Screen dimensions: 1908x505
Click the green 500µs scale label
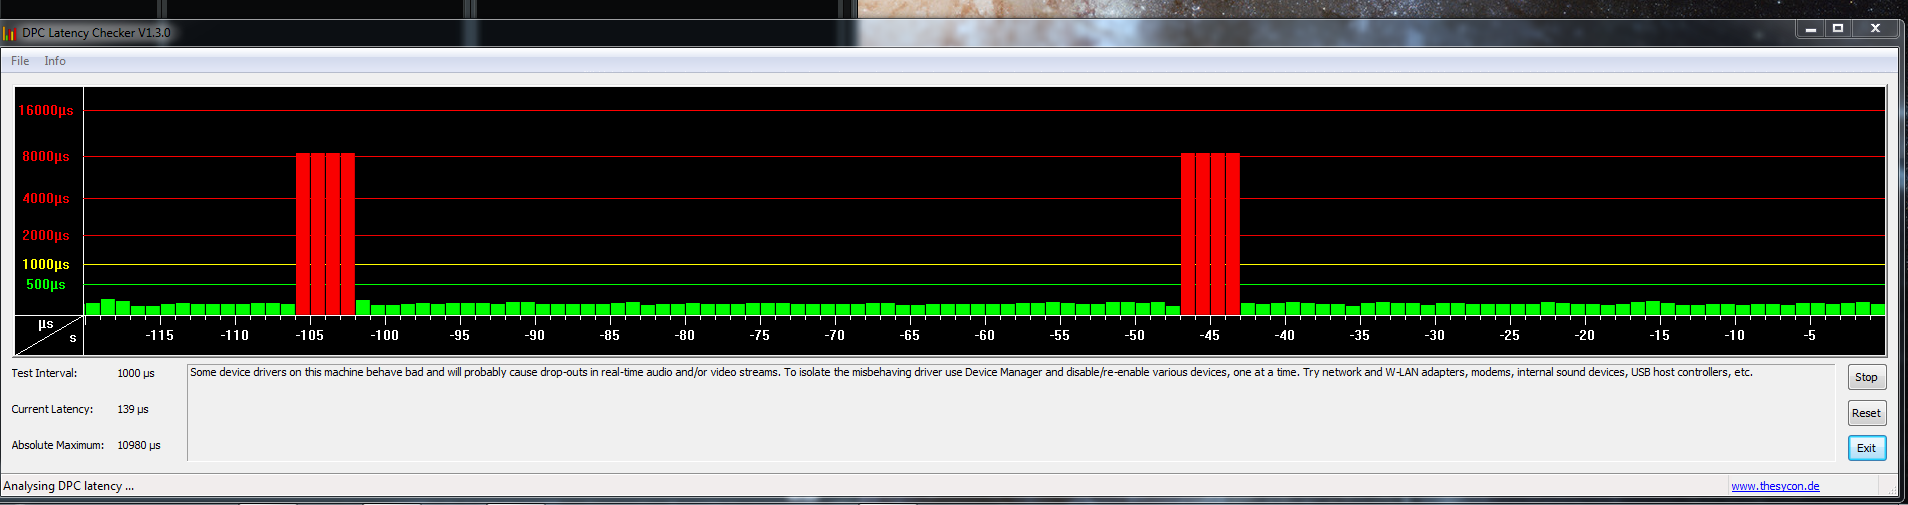pyautogui.click(x=46, y=285)
